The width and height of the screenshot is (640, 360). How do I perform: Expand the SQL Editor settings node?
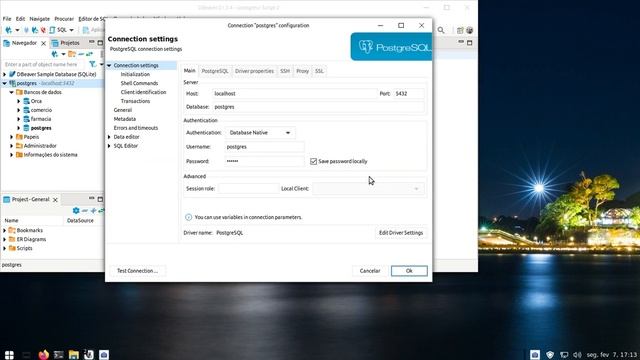pos(109,146)
